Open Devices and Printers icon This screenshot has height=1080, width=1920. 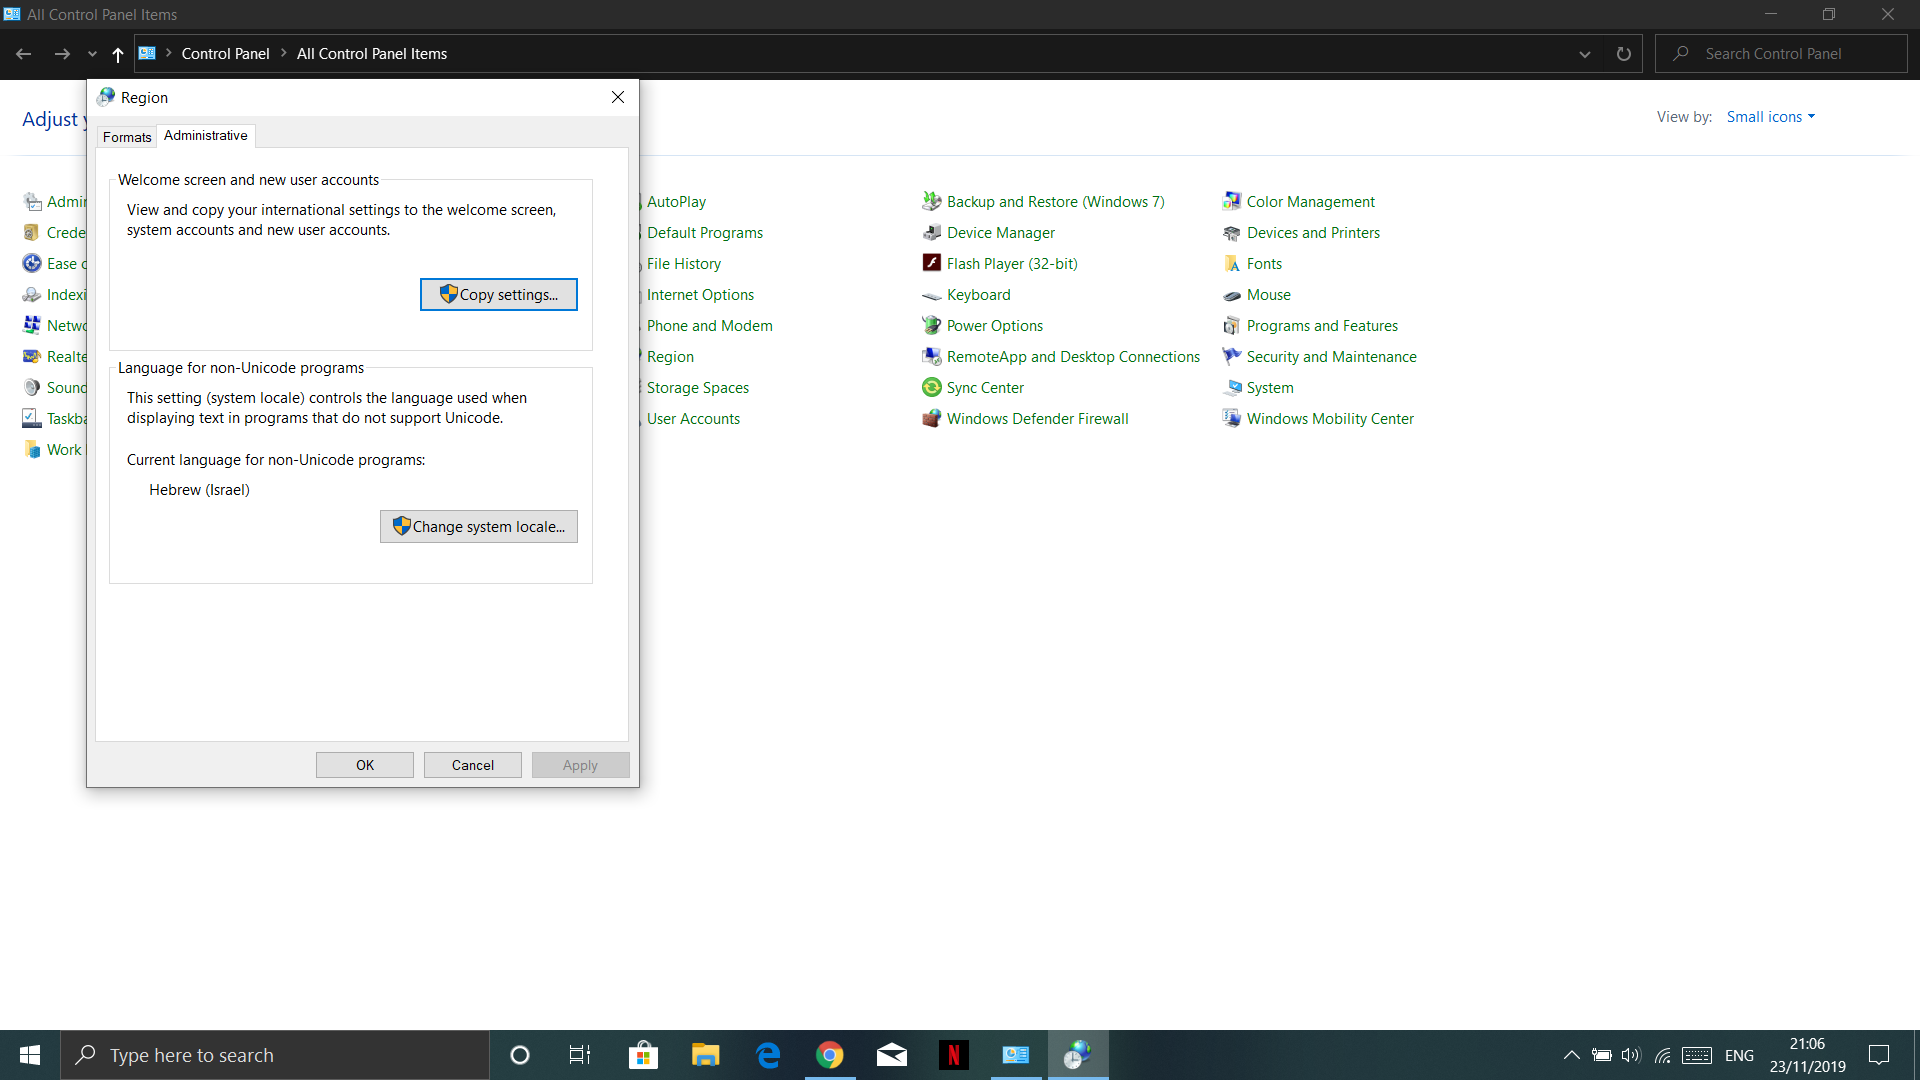1231,232
